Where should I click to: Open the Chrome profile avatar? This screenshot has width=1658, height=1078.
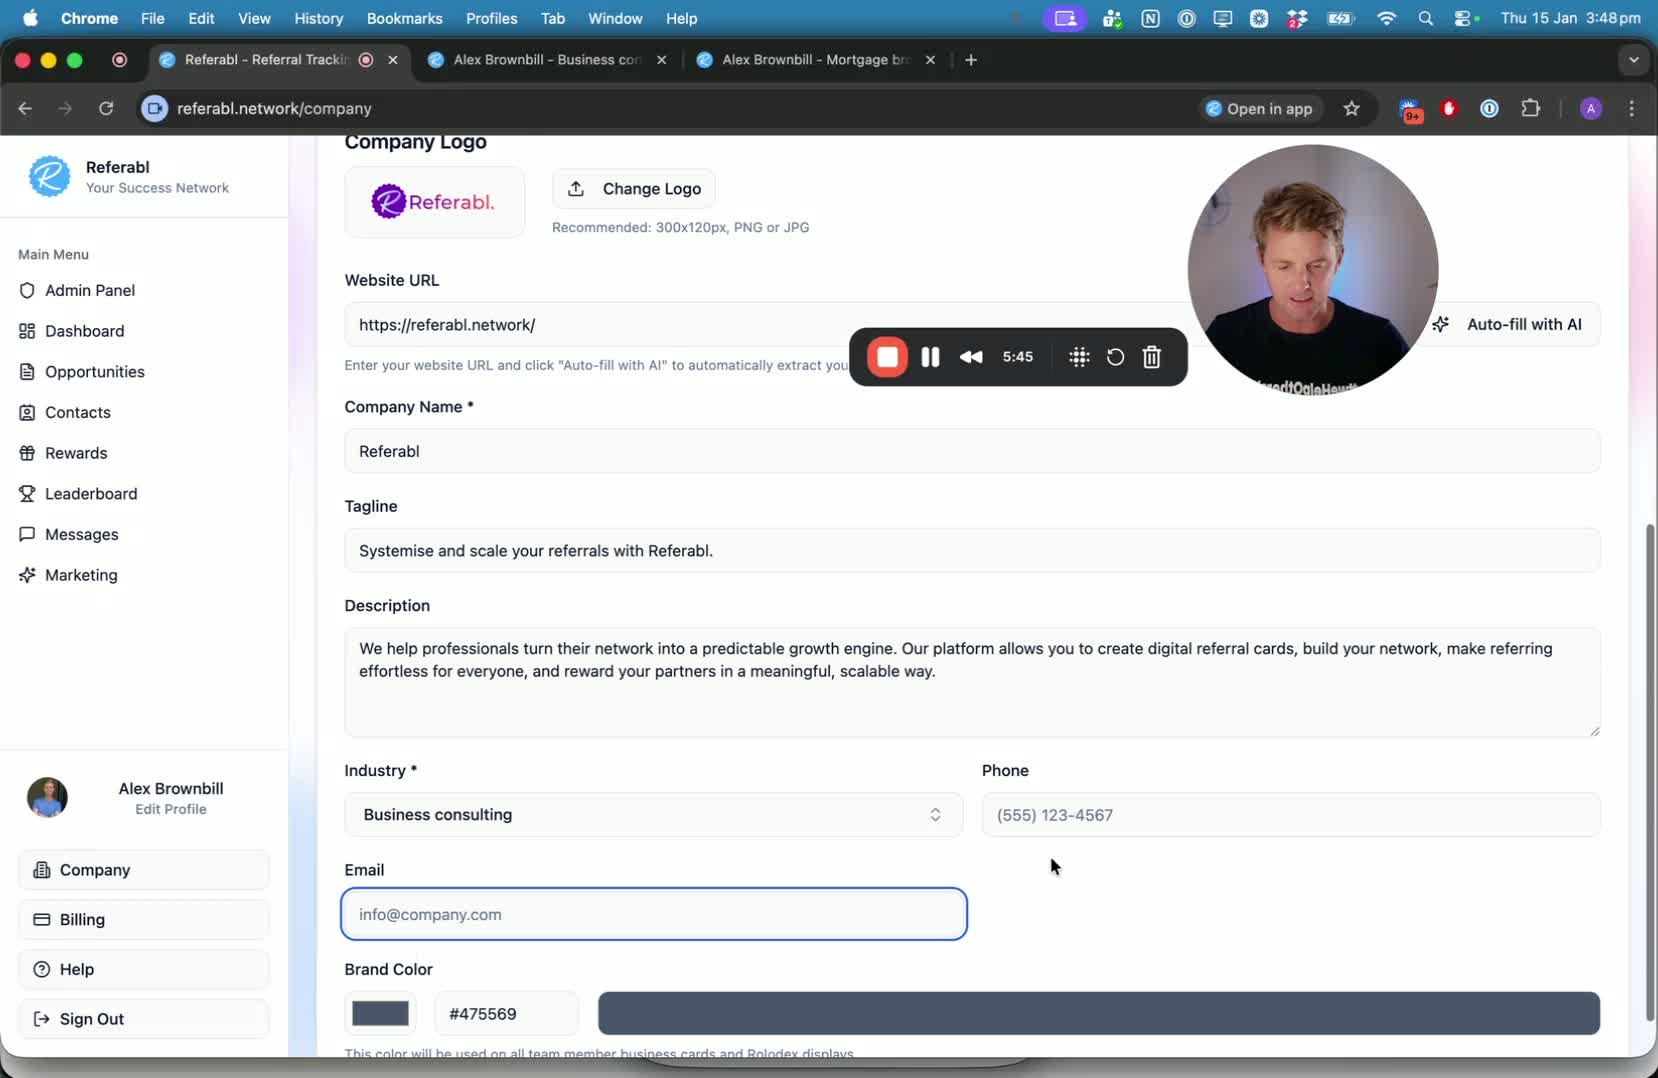[1591, 108]
